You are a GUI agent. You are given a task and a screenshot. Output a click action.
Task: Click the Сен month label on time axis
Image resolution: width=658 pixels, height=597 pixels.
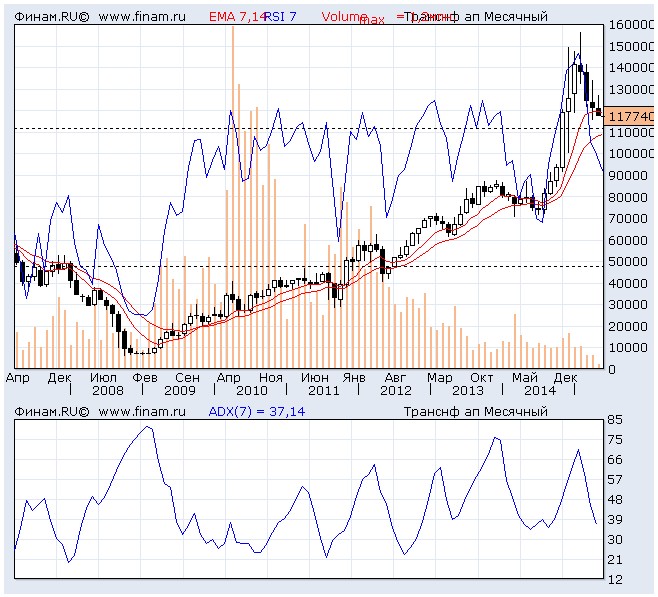(188, 378)
